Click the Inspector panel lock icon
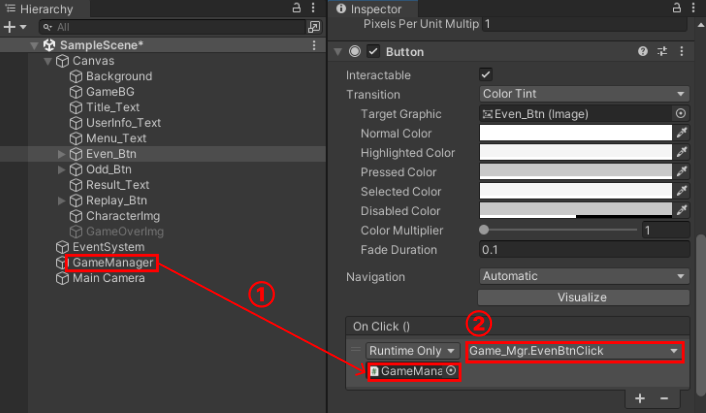The width and height of the screenshot is (706, 413). (x=676, y=8)
